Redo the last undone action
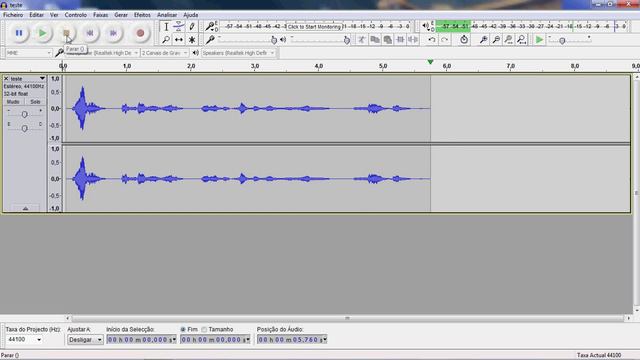The height and width of the screenshot is (360, 640). (444, 40)
